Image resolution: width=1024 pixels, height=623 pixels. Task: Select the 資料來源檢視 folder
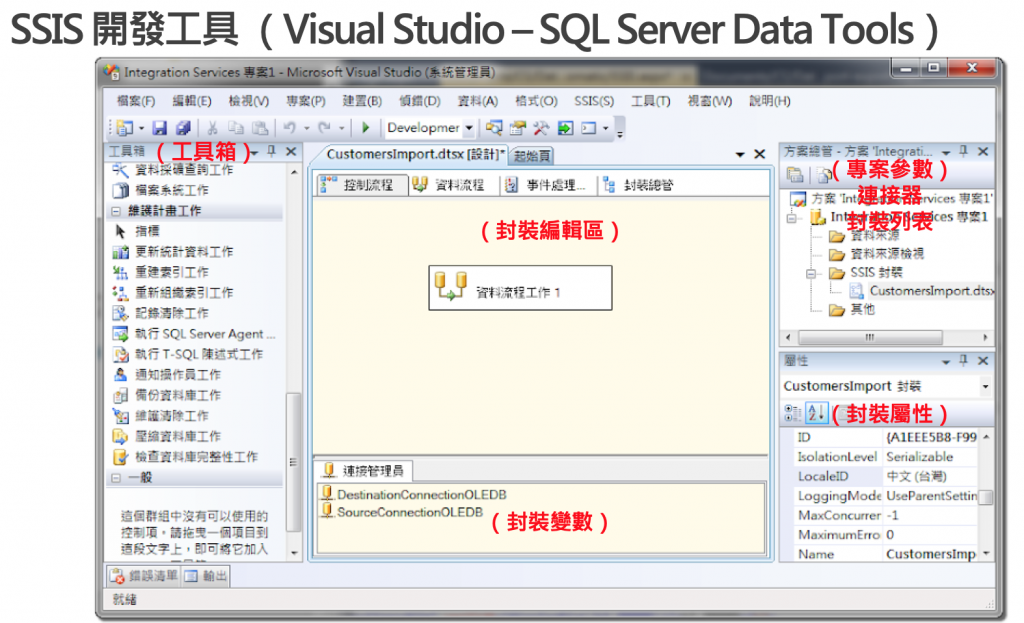pos(876,254)
